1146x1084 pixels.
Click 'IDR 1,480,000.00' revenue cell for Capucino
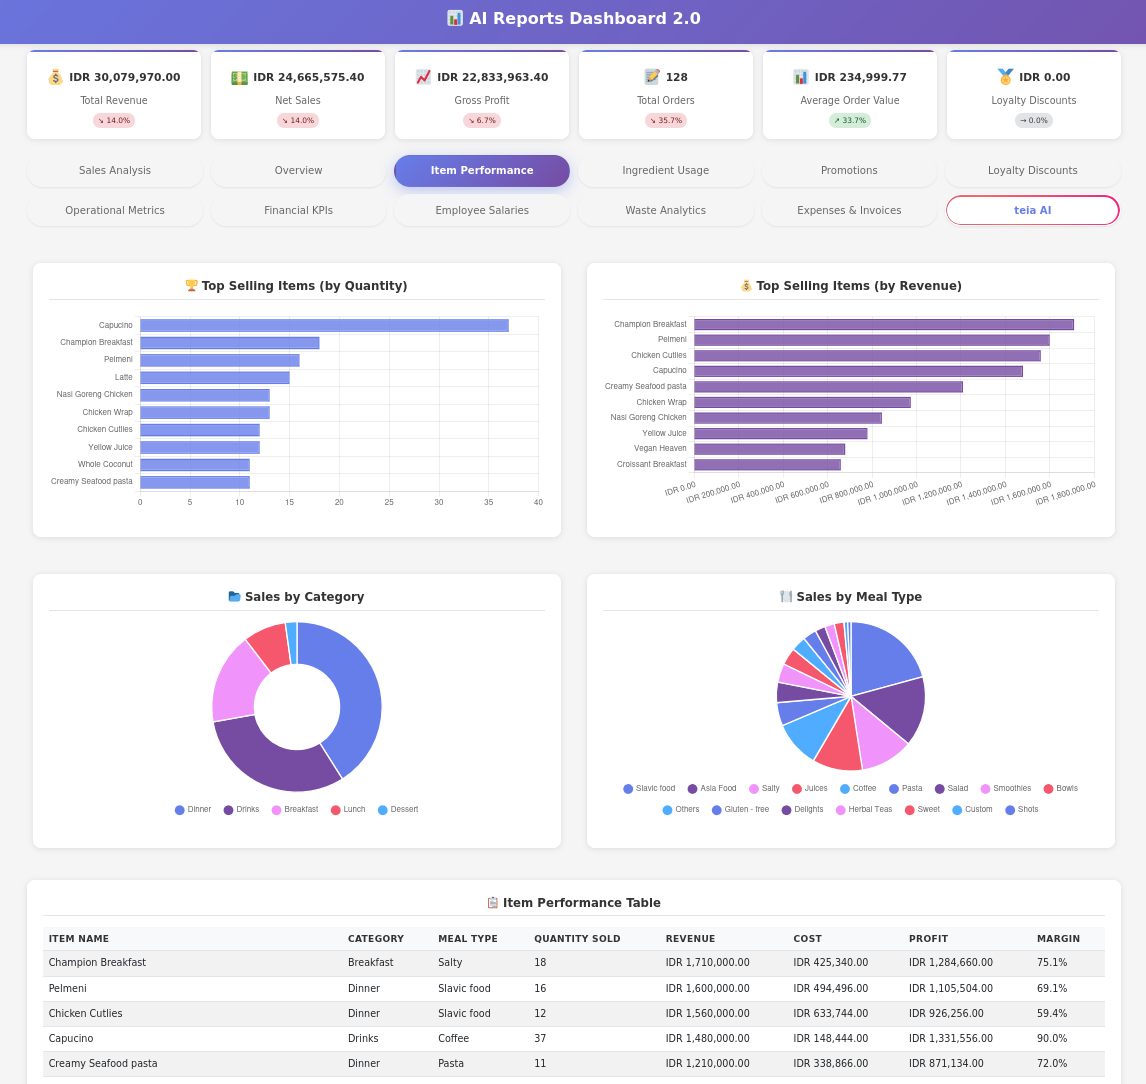pos(707,1039)
